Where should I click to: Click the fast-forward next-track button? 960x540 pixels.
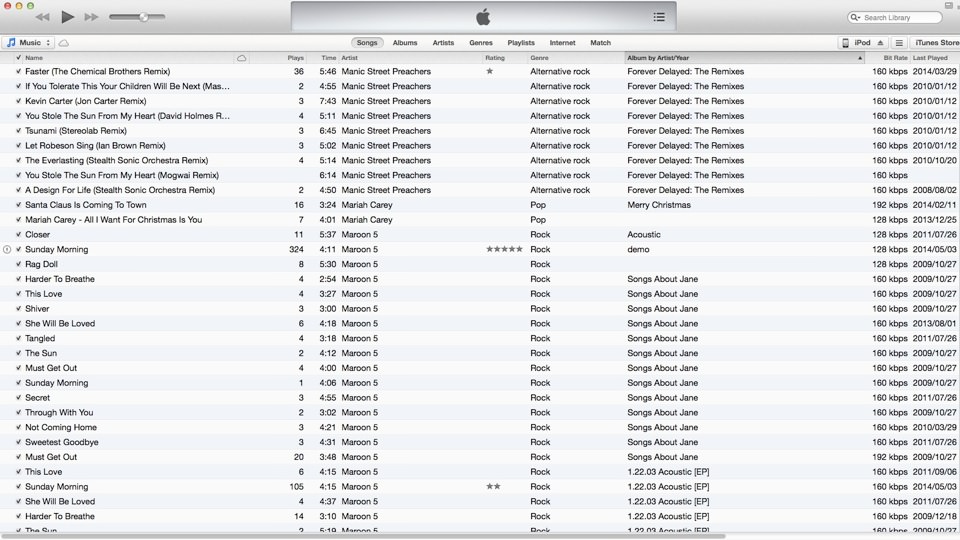91,17
